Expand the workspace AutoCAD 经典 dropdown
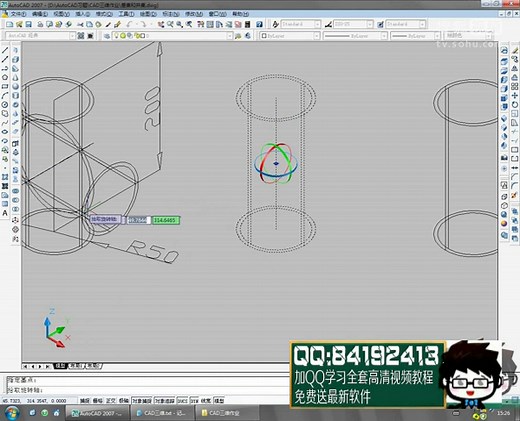 coord(72,36)
